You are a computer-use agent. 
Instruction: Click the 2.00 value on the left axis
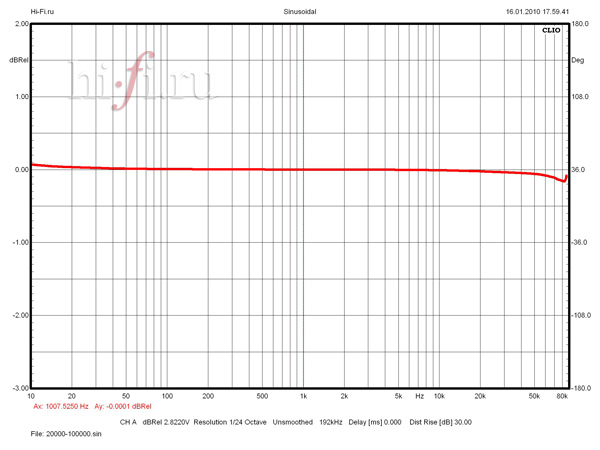tap(18, 24)
